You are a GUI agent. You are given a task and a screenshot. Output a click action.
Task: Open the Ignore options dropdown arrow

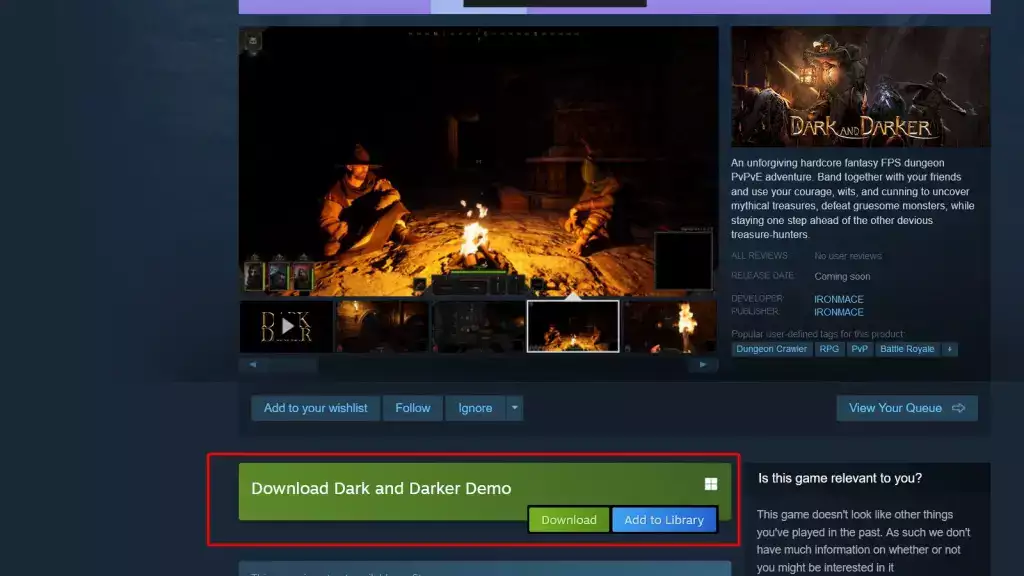tap(515, 408)
